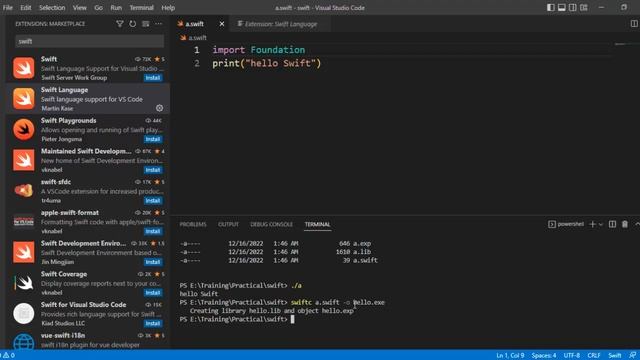Click line number 2 in editor gutter
Image resolution: width=640 pixels, height=360 pixels.
point(197,63)
